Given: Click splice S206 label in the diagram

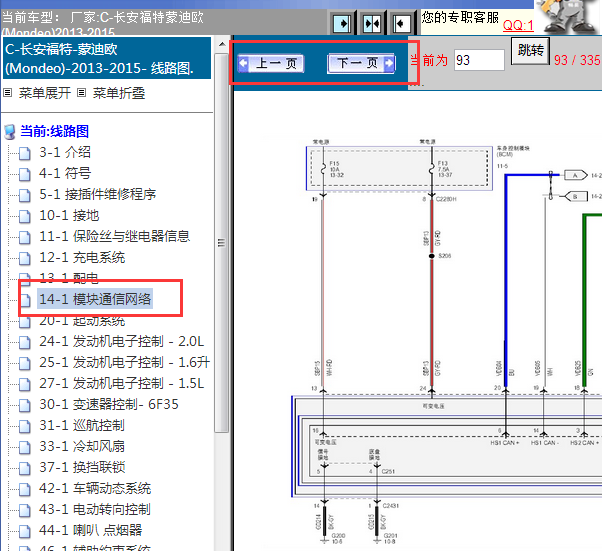Looking at the screenshot, I should coord(445,256).
